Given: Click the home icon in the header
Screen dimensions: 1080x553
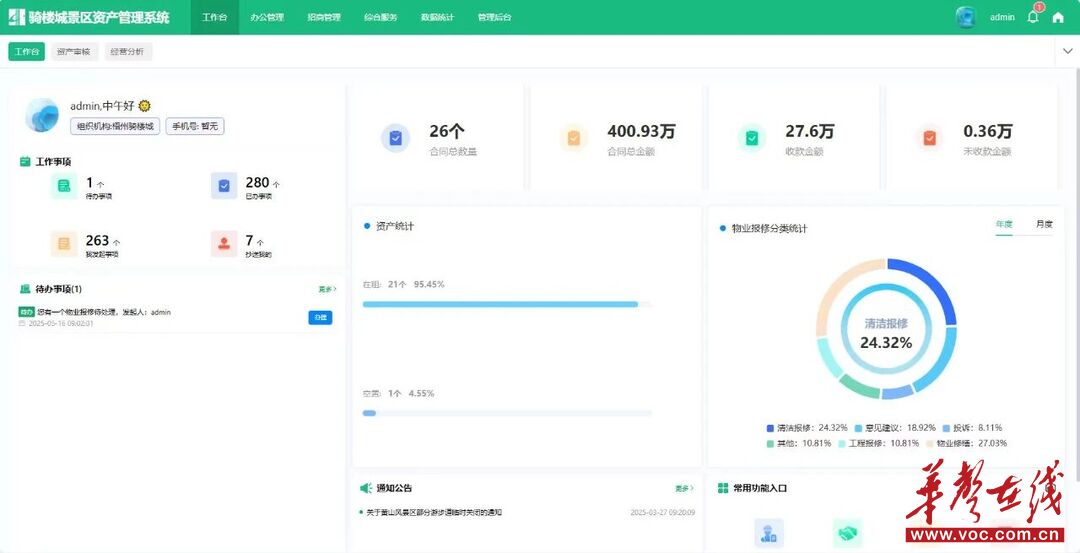Looking at the screenshot, I should [1058, 17].
